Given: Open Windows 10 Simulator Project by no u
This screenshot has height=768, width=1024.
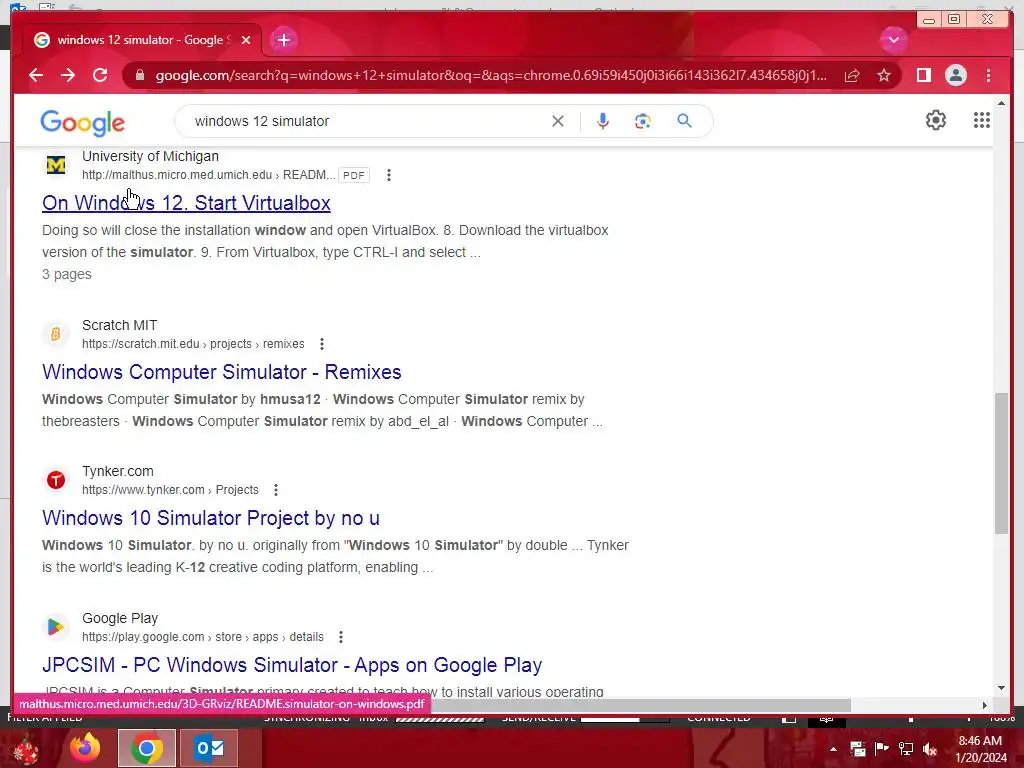Looking at the screenshot, I should 210,518.
